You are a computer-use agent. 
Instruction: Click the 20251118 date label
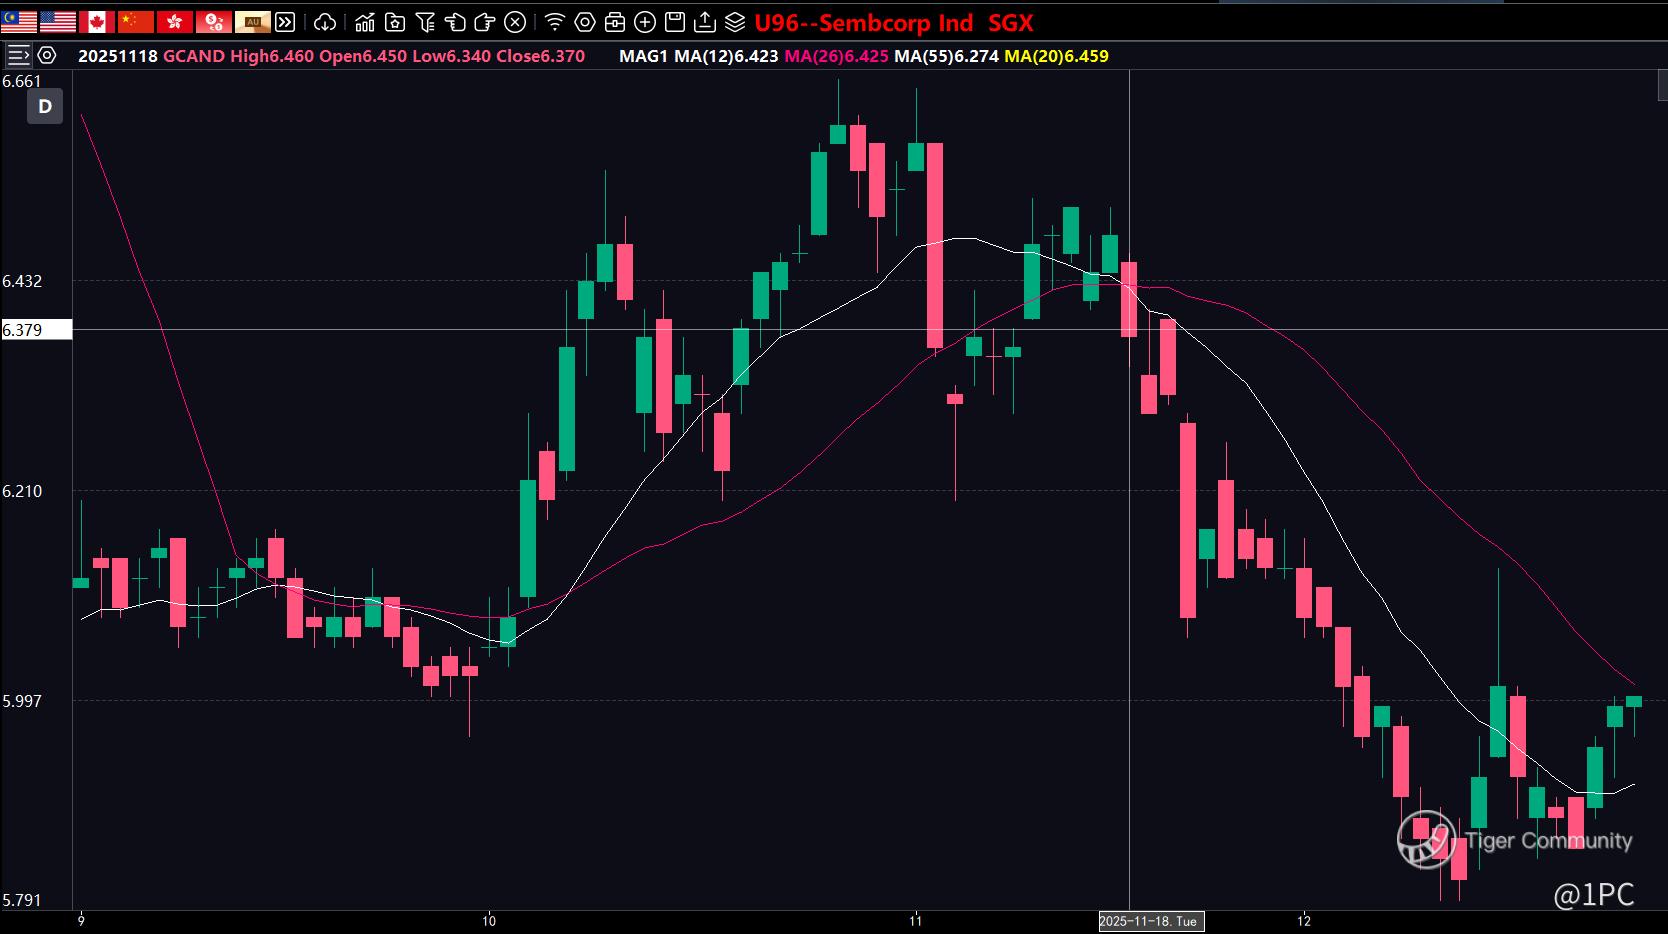click(x=118, y=56)
